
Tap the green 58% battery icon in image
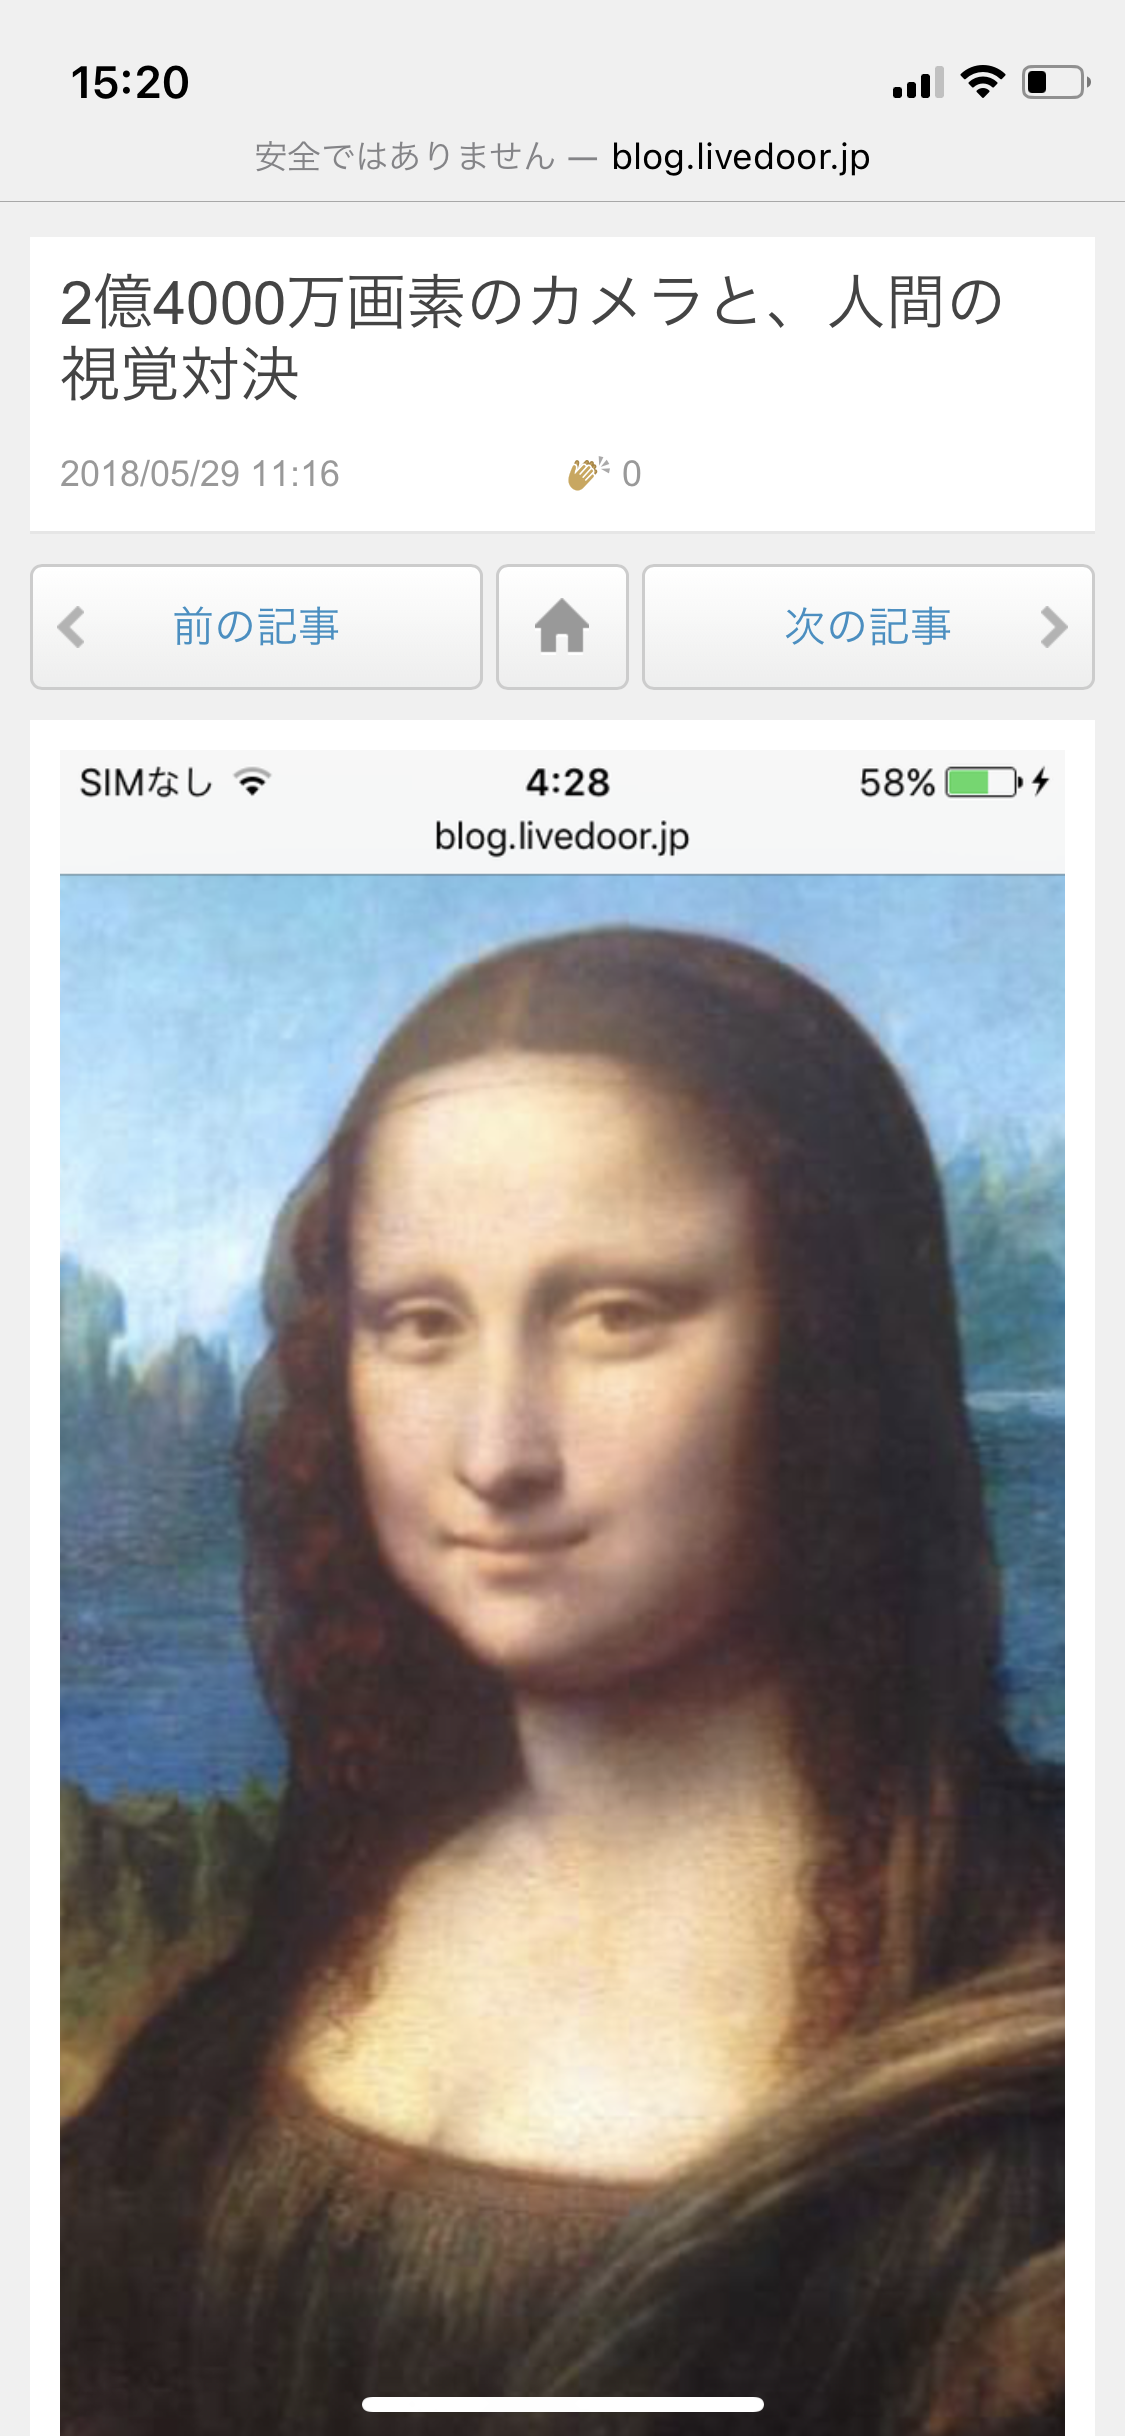pyautogui.click(x=984, y=782)
